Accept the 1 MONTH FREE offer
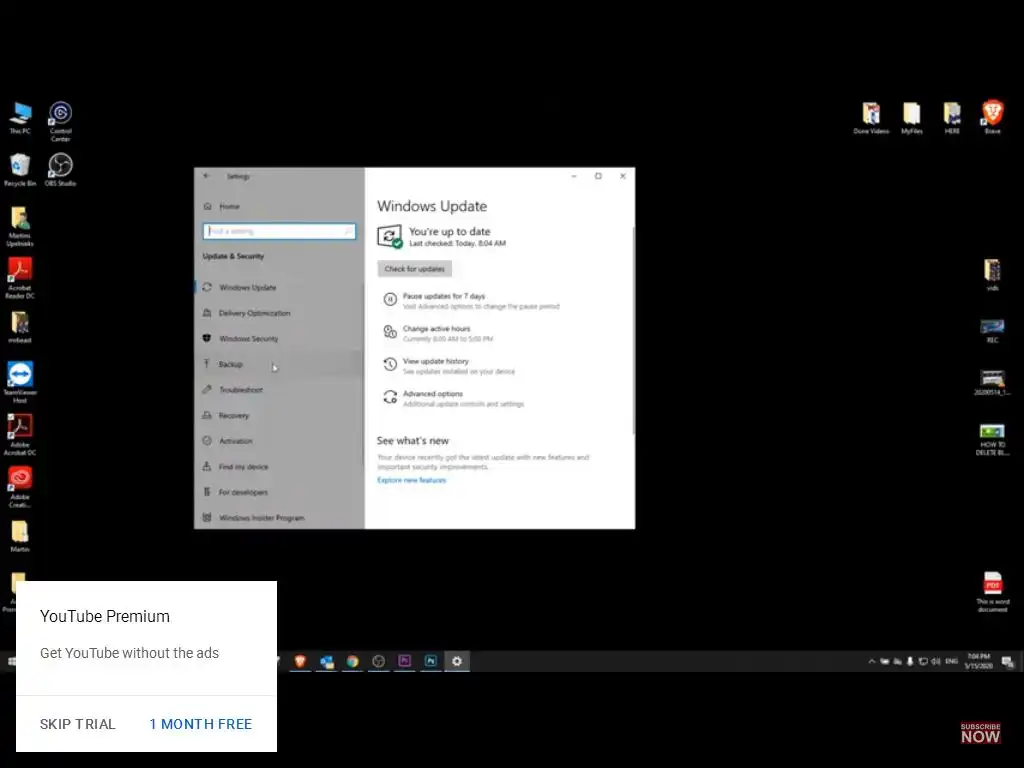1024x768 pixels. 200,724
